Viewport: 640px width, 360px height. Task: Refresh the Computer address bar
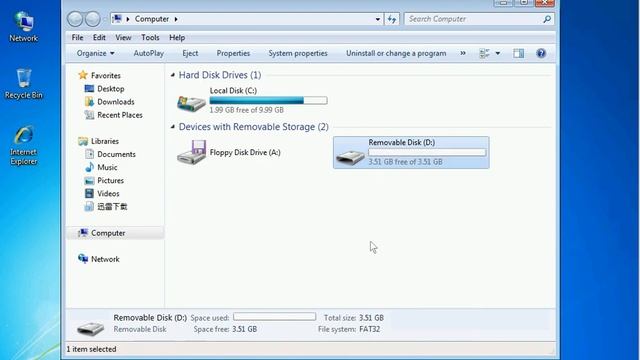[392, 19]
